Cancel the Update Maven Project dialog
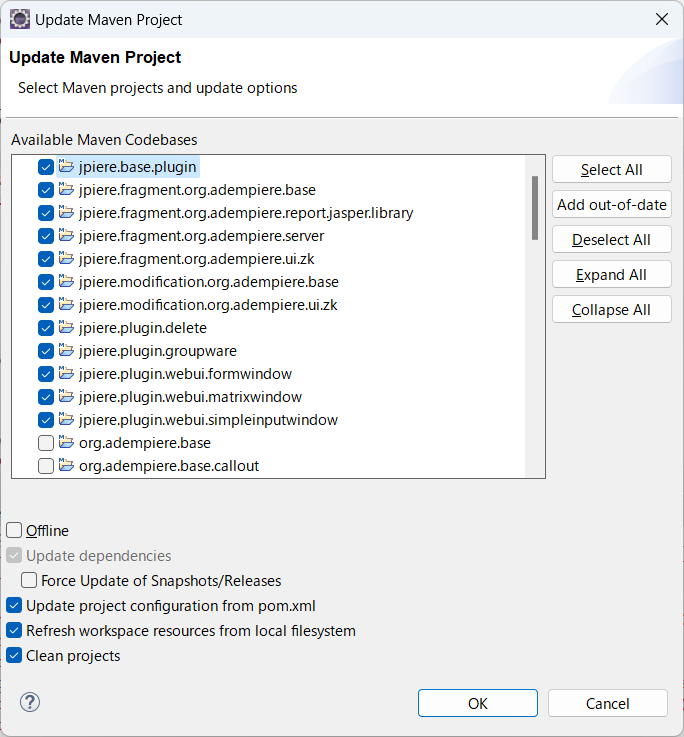This screenshot has width=684, height=737. (607, 703)
